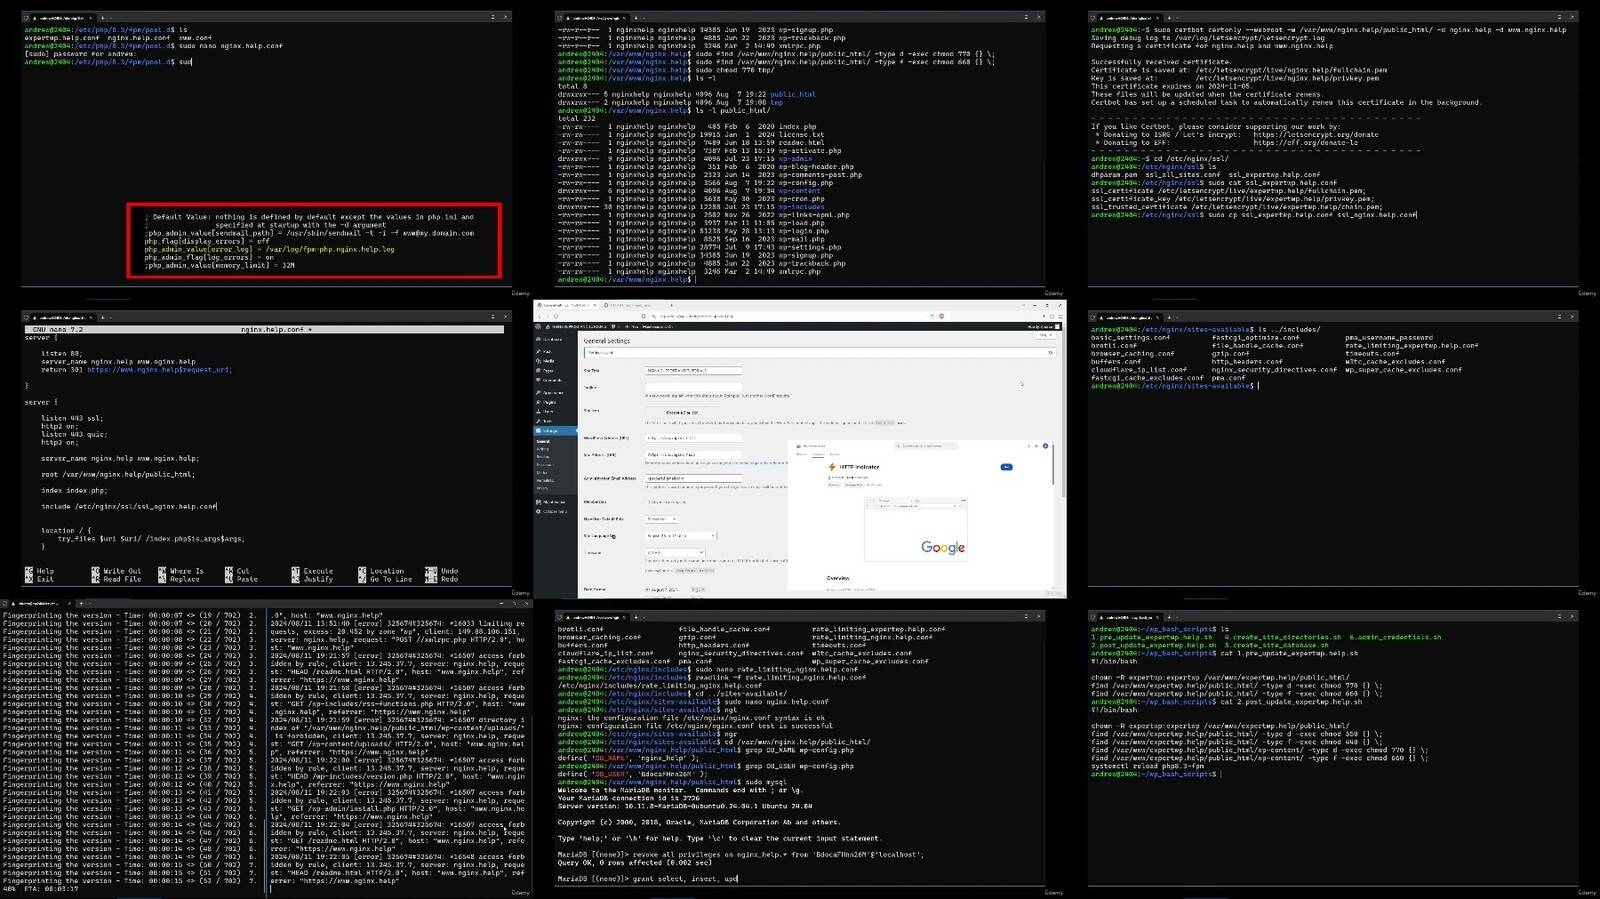Switch to the second browser tab
Image resolution: width=1600 pixels, height=899 pixels.
click(x=633, y=305)
